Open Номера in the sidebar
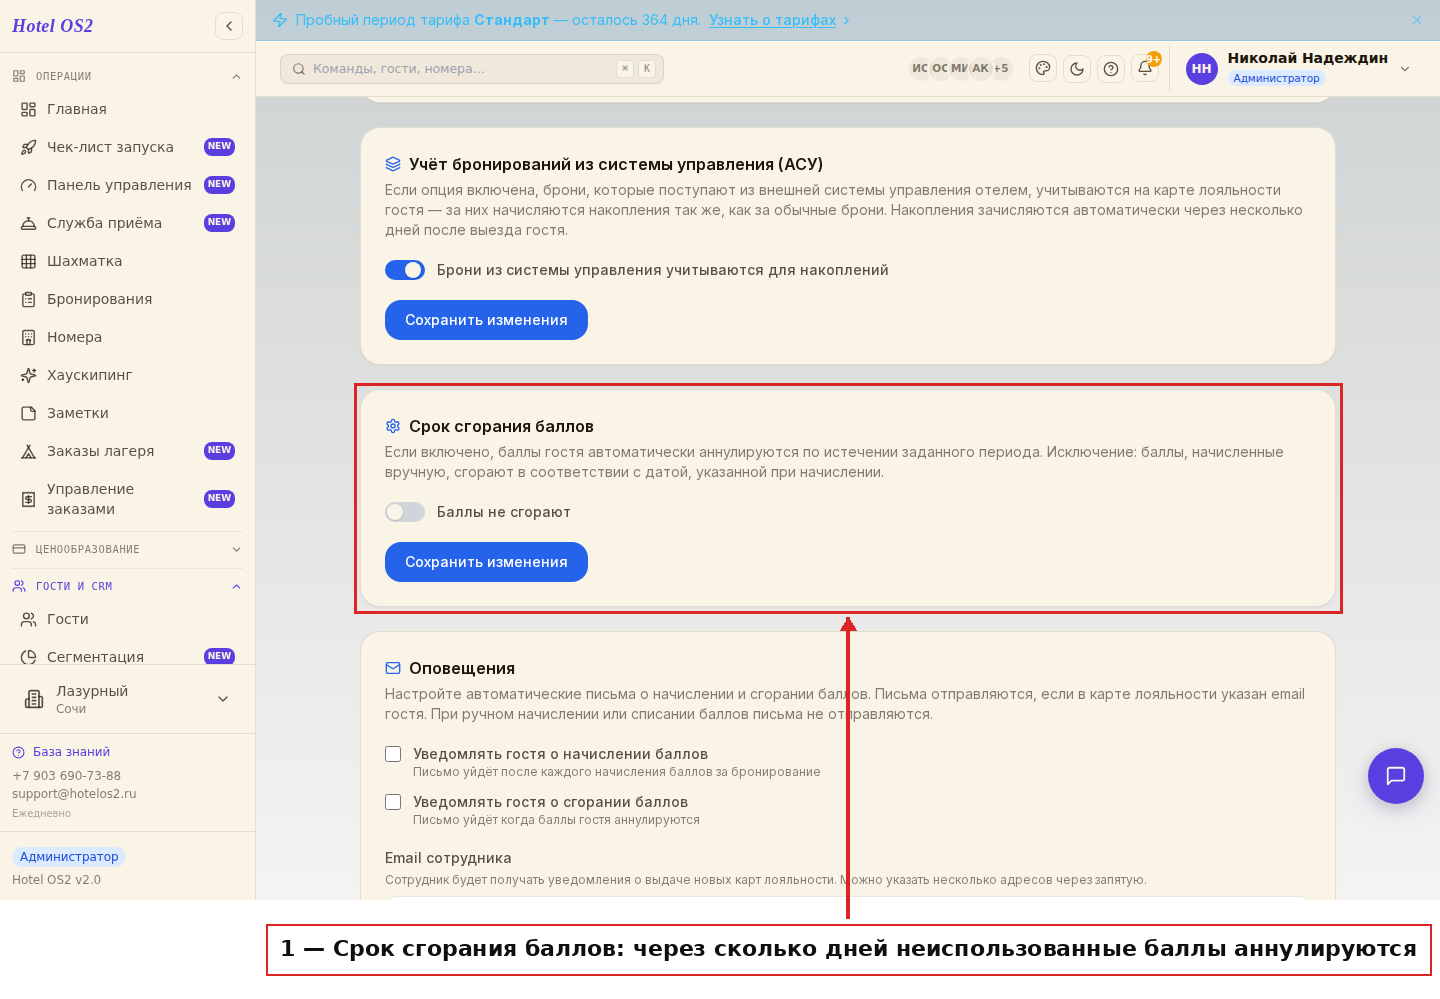Image resolution: width=1440 pixels, height=999 pixels. click(x=127, y=337)
